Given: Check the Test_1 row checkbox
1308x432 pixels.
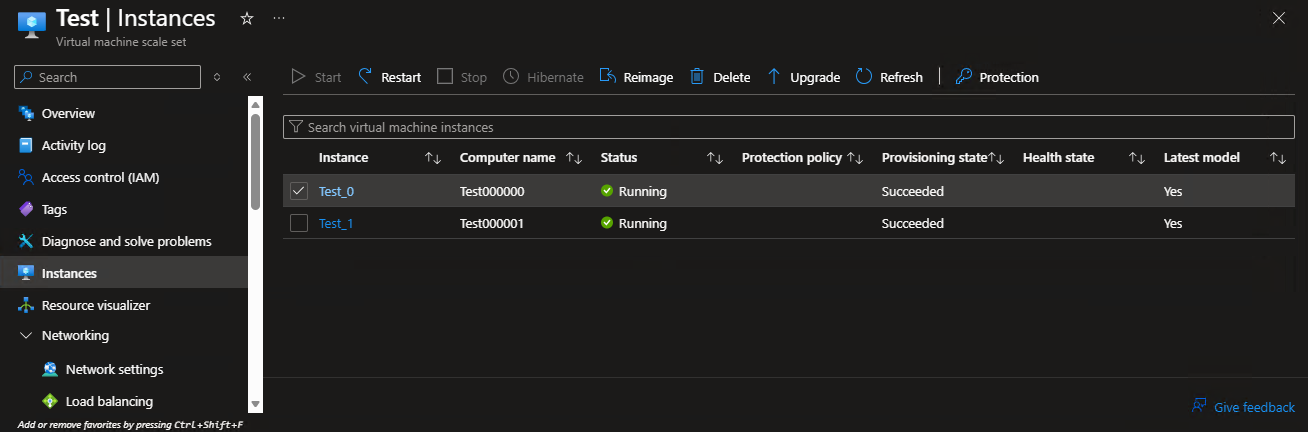Looking at the screenshot, I should tap(299, 223).
